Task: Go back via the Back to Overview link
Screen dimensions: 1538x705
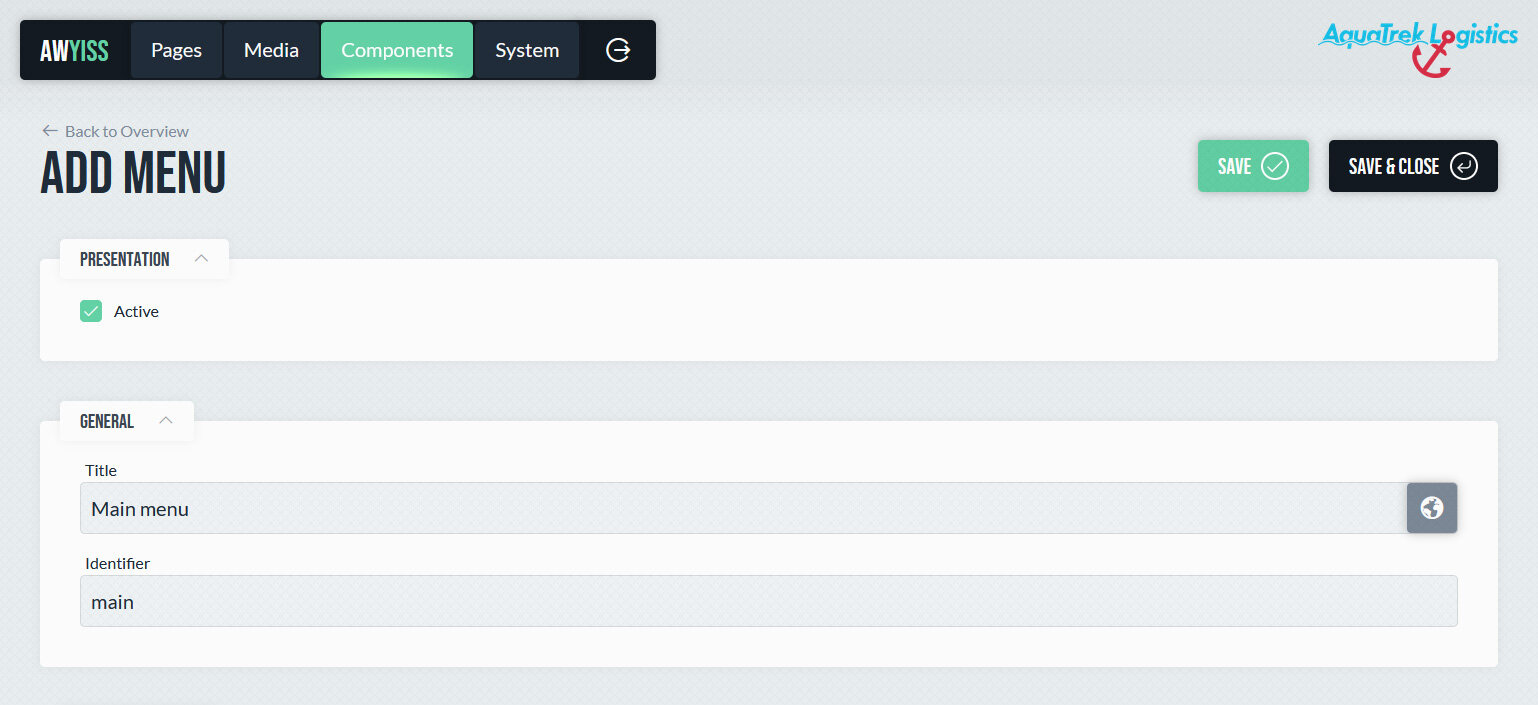Action: 126,131
